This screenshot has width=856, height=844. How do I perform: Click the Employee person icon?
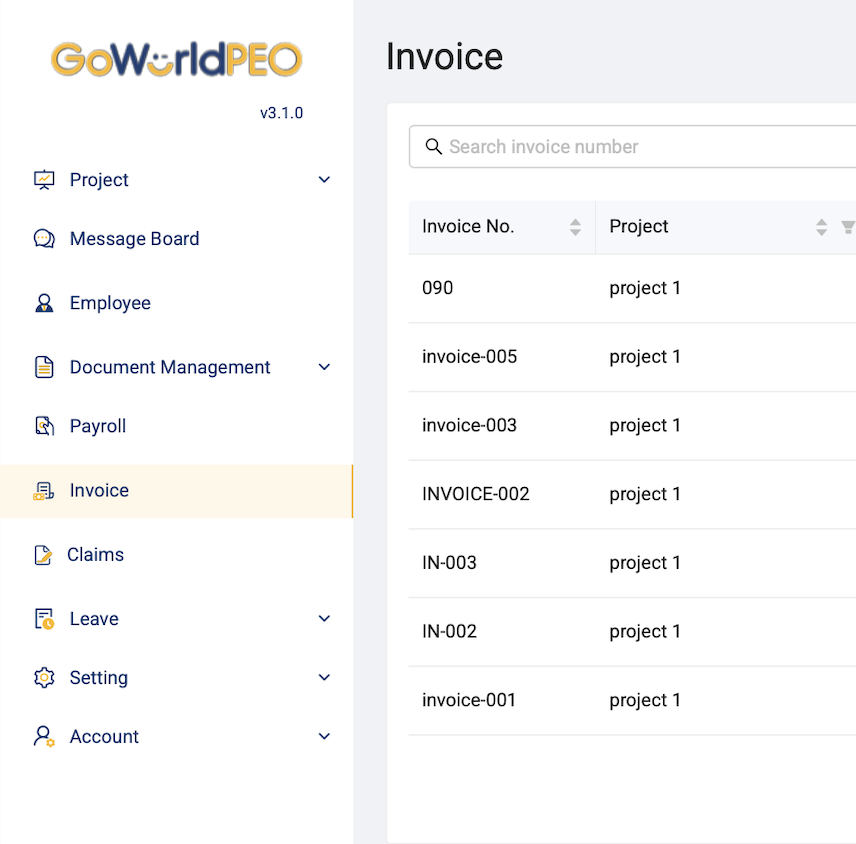44,303
